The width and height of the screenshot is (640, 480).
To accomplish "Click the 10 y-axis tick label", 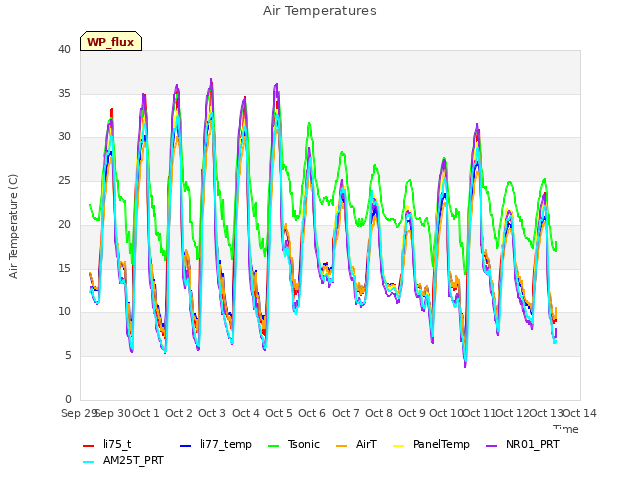I will point(64,312).
